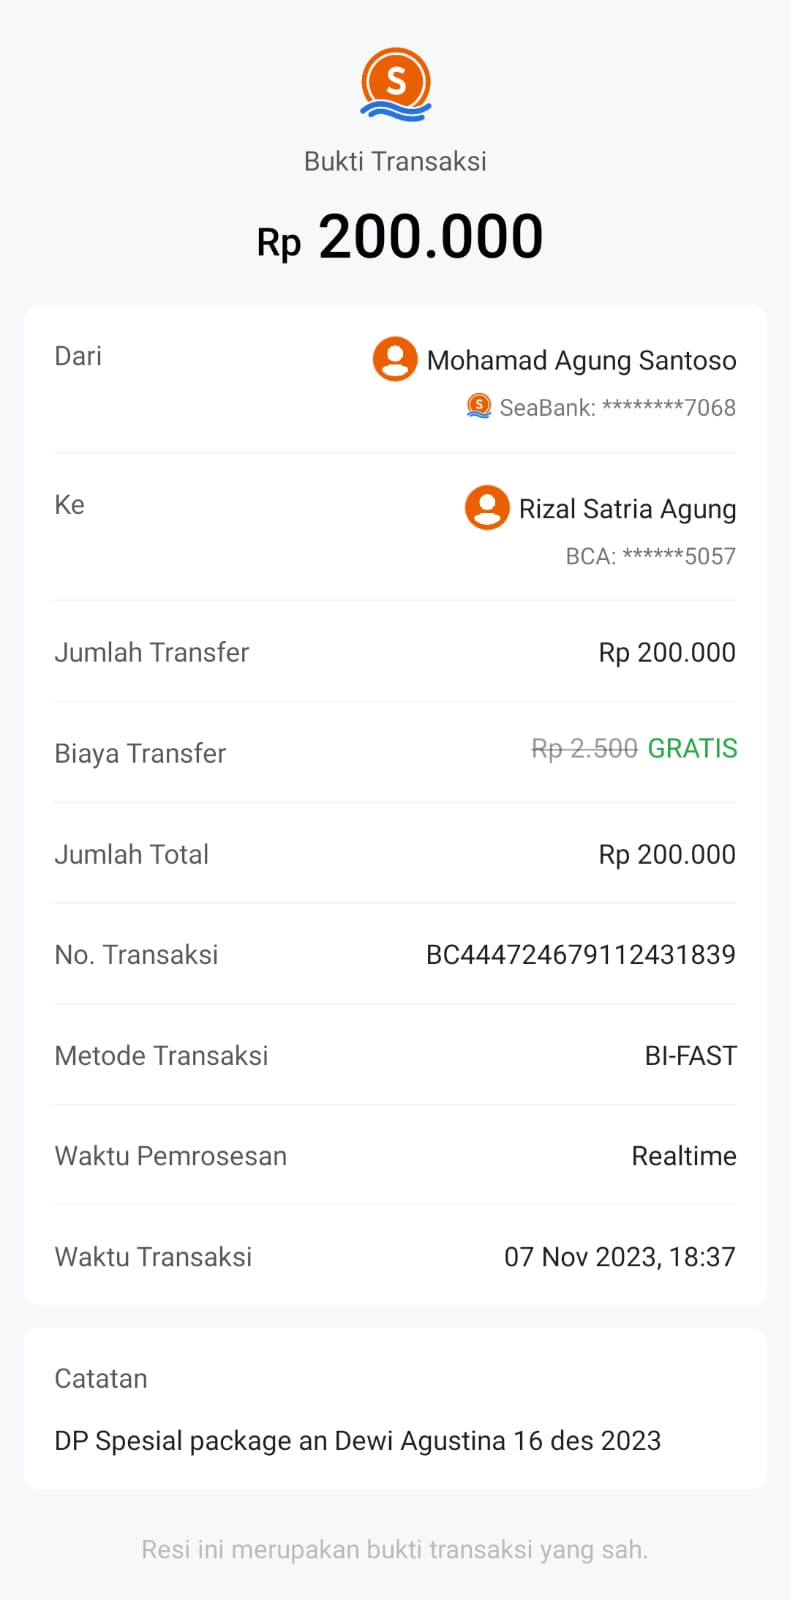Tap the large Rp 200.000 amount
The height and width of the screenshot is (1600, 790).
tap(400, 238)
